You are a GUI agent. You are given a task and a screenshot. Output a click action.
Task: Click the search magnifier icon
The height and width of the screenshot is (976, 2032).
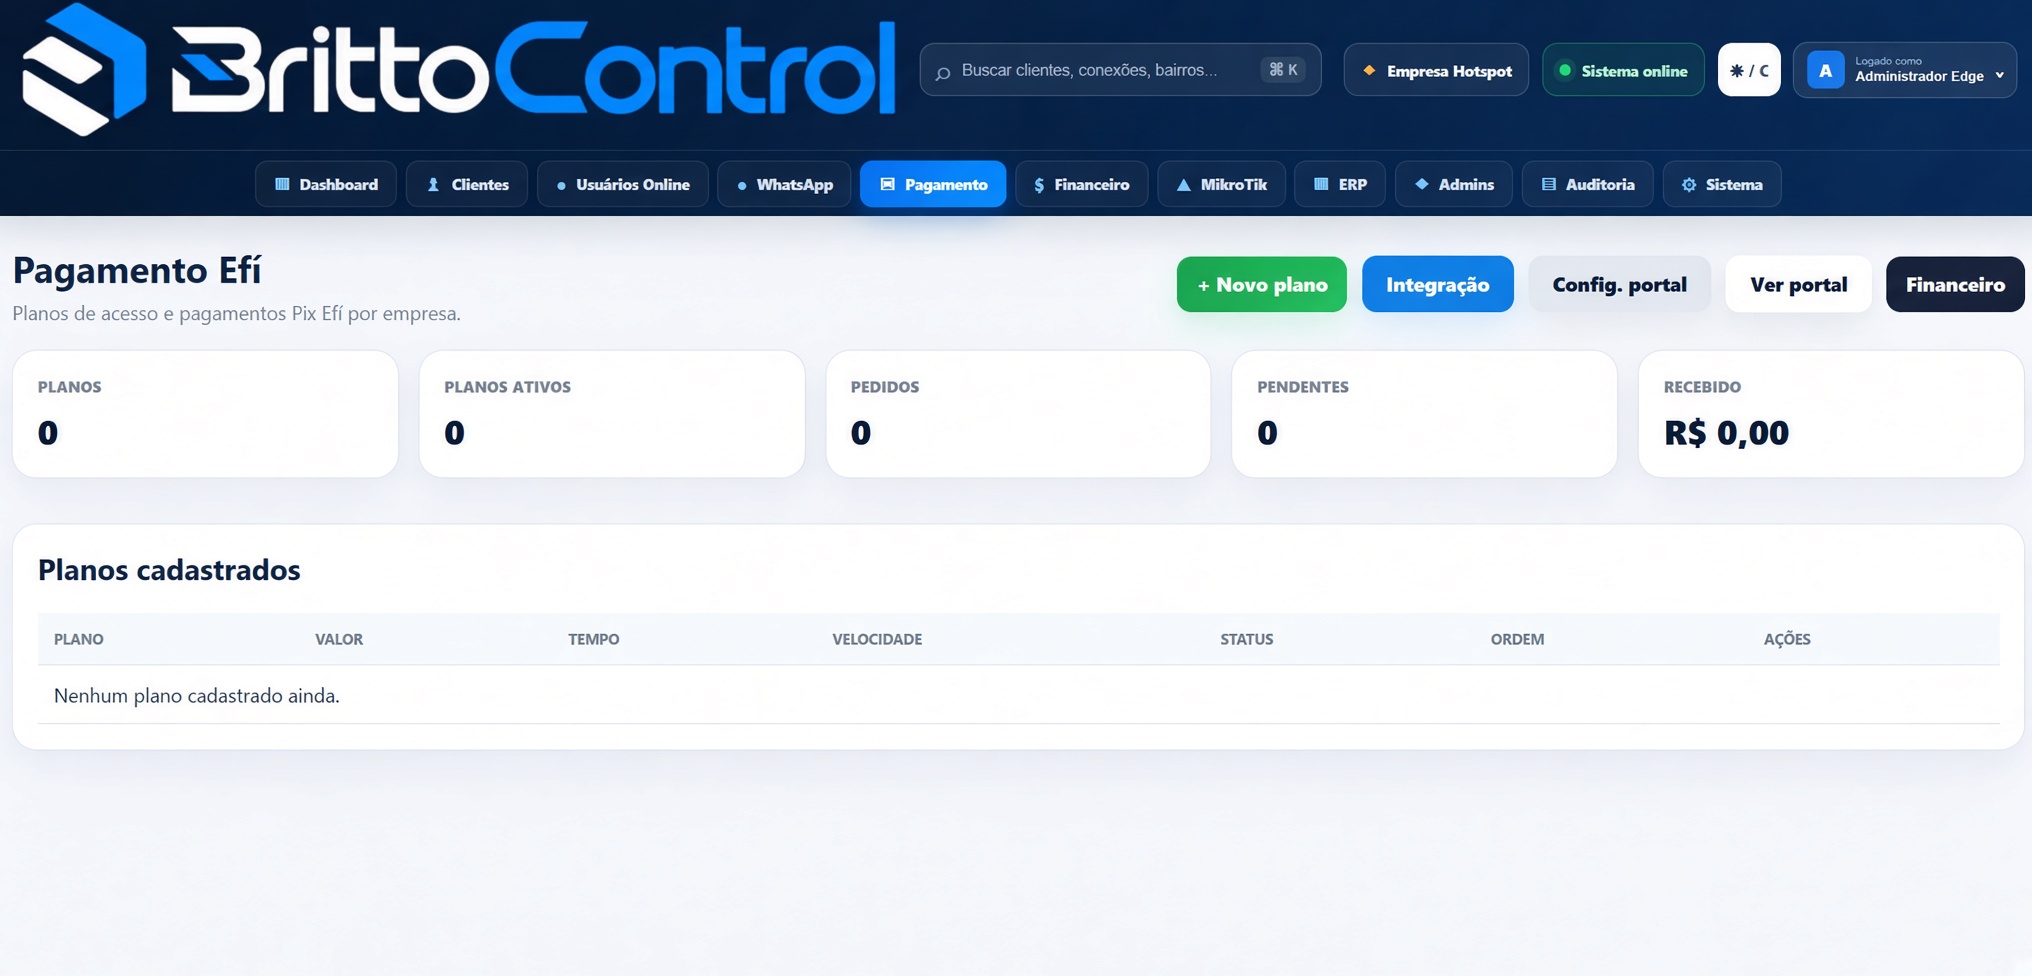click(942, 72)
